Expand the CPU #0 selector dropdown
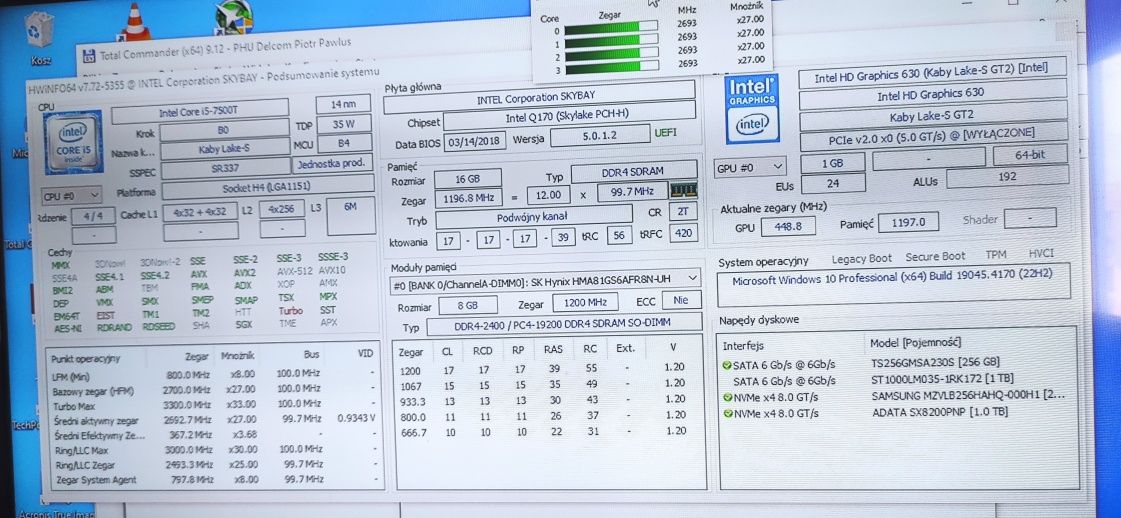 point(73,194)
